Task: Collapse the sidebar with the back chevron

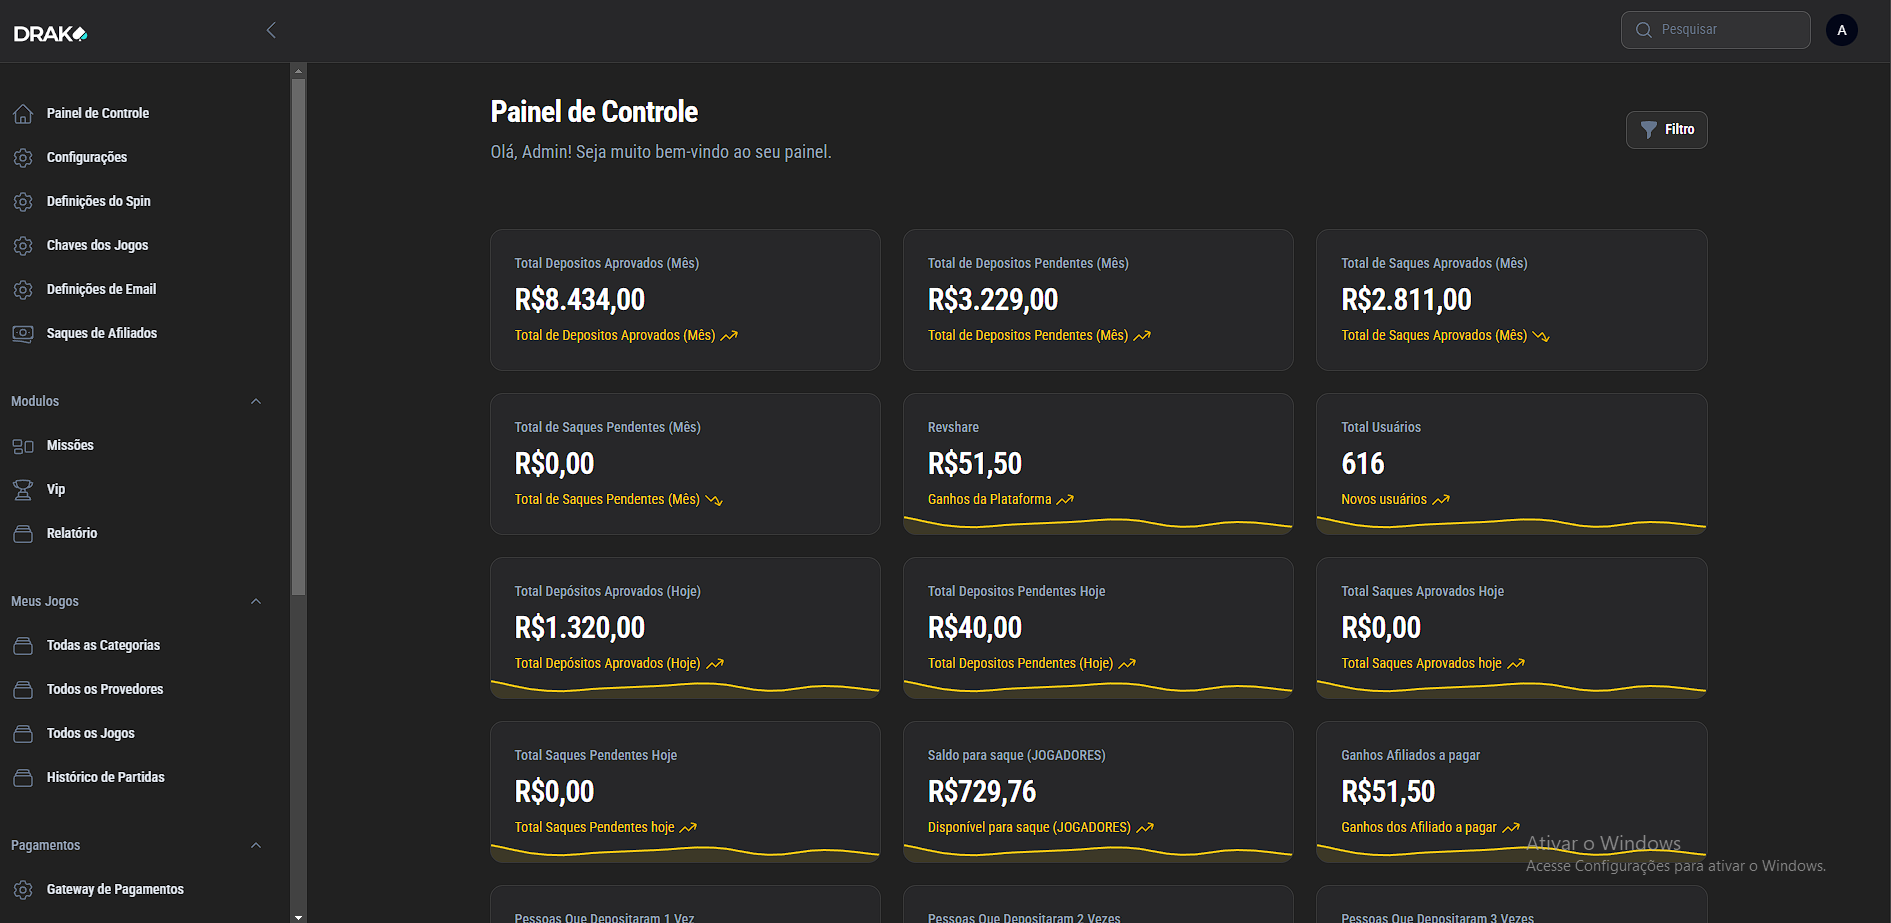Action: click(x=271, y=30)
